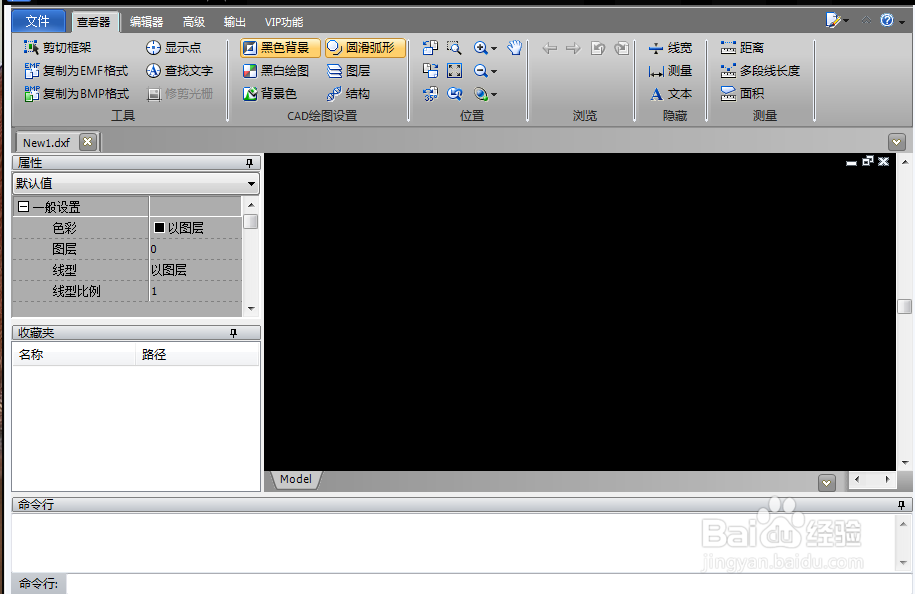This screenshot has width=915, height=594.
Task: Click the rotate by 35° angle icon
Action: [430, 93]
